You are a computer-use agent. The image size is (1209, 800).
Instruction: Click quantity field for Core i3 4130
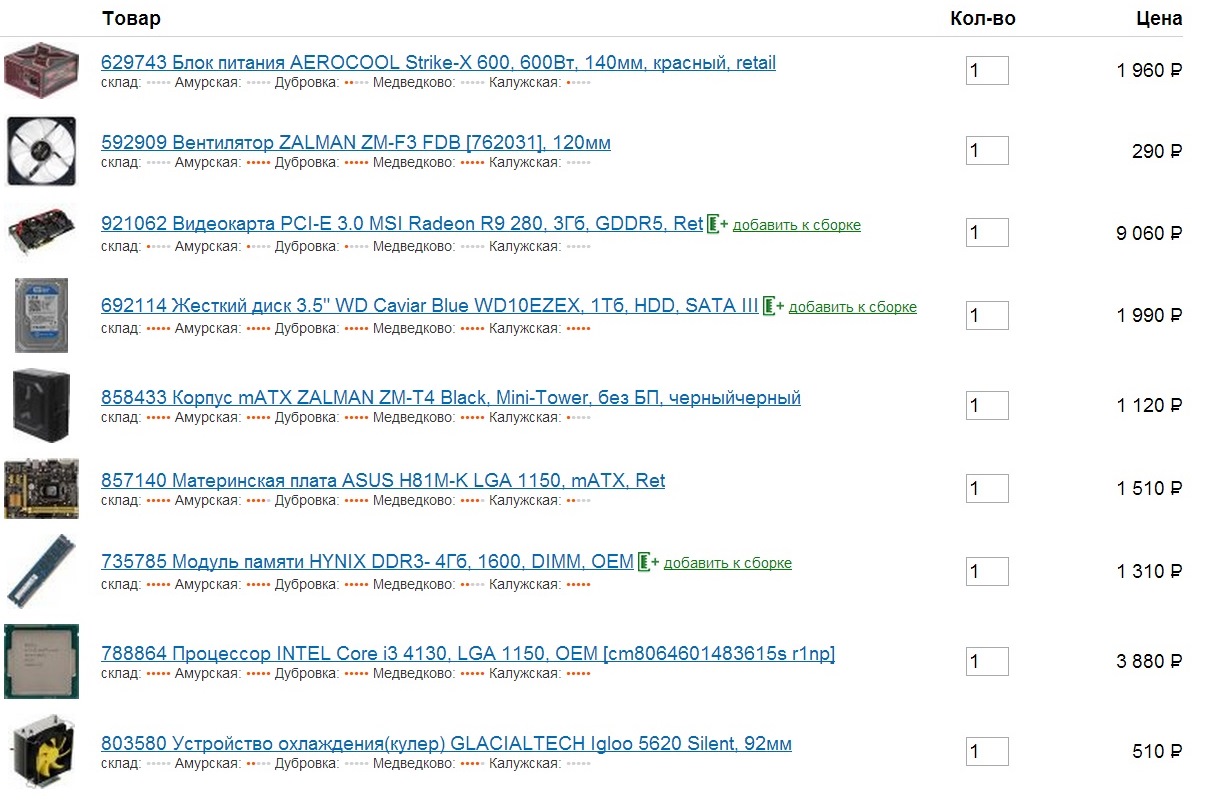987,661
